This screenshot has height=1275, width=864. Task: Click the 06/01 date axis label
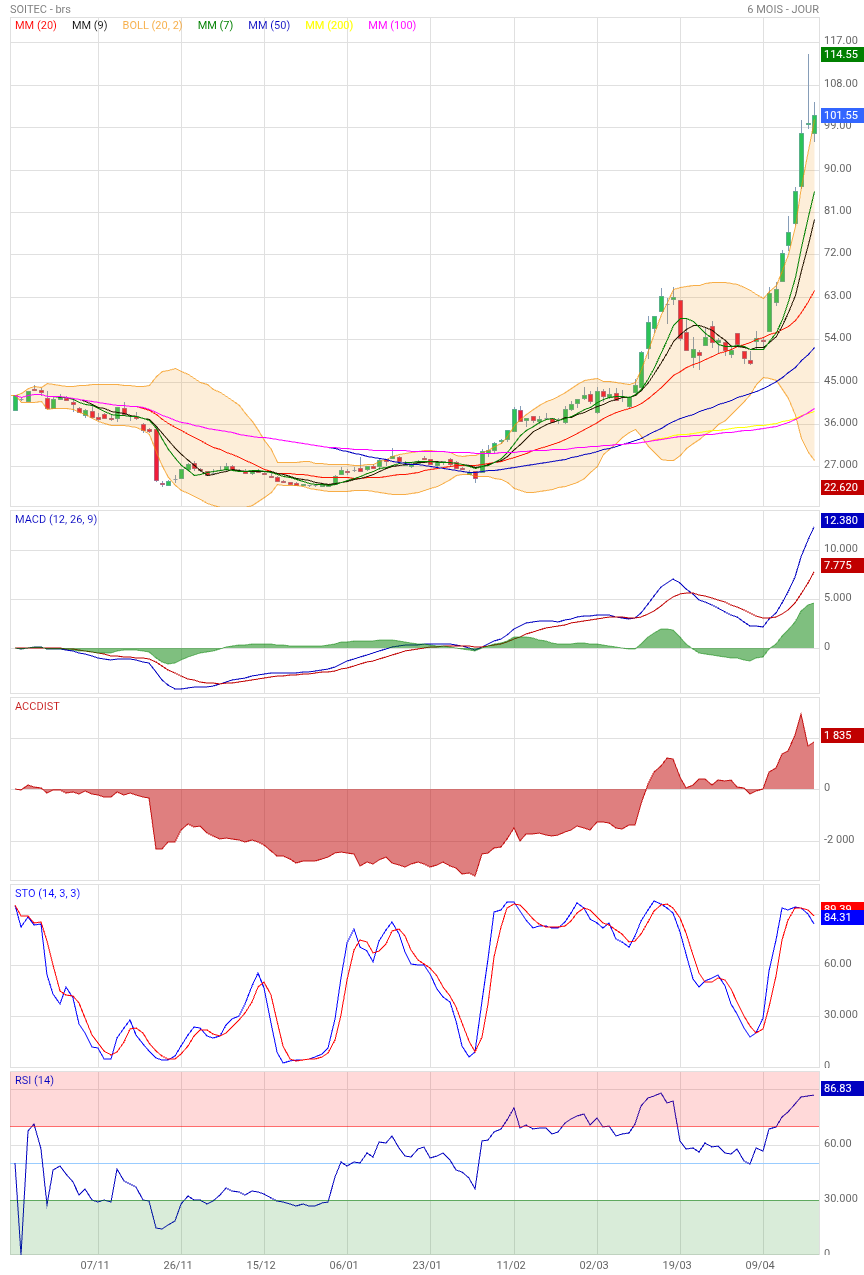pos(344,1265)
